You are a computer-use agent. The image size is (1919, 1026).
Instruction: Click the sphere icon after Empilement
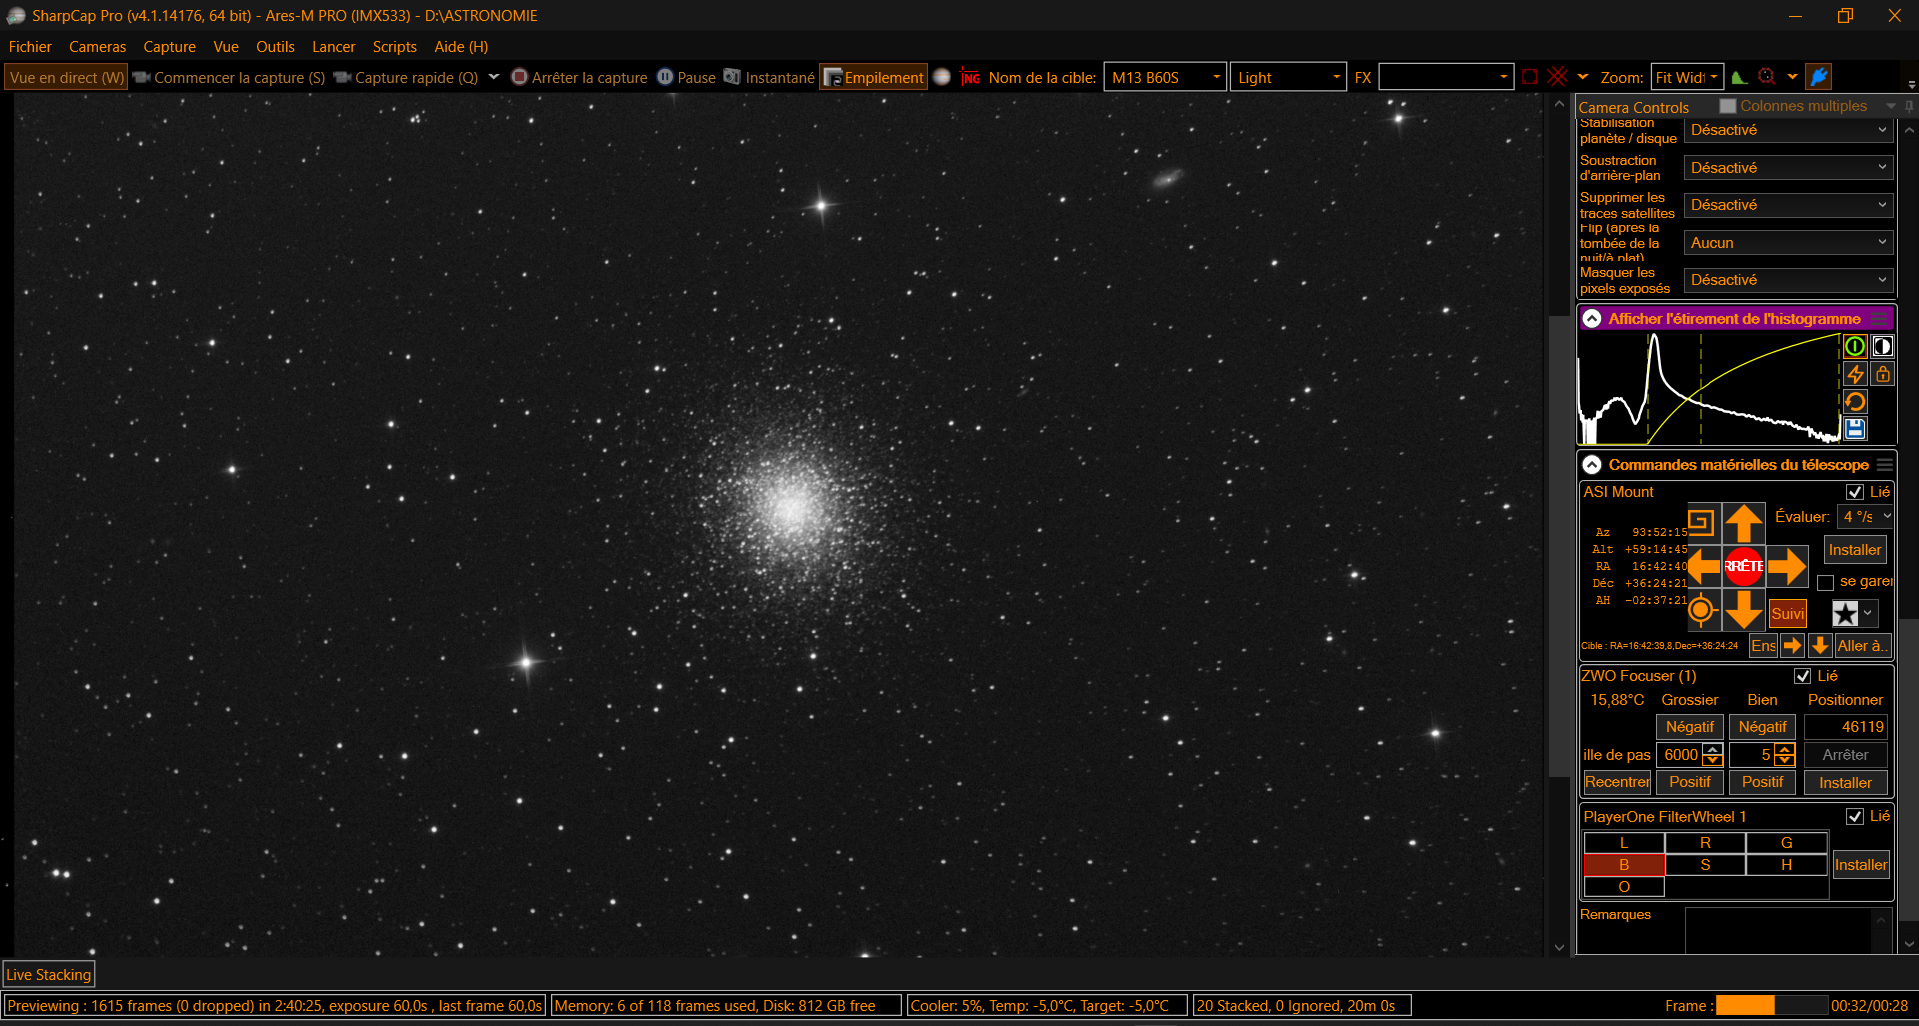pyautogui.click(x=942, y=77)
